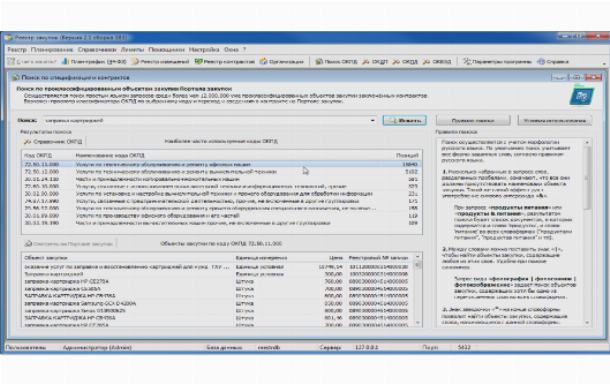This screenshot has width=610, height=384.
Task: Click the server address 127.0.0.1 in status bar
Action: [366, 347]
